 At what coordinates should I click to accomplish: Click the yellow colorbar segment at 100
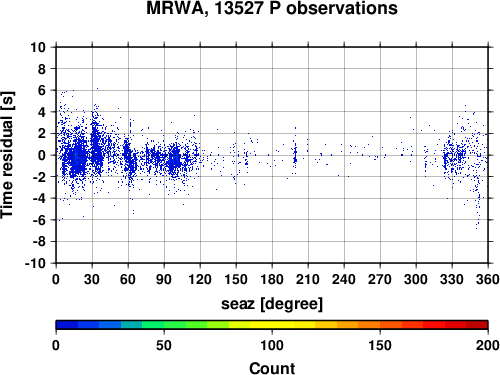tap(272, 325)
